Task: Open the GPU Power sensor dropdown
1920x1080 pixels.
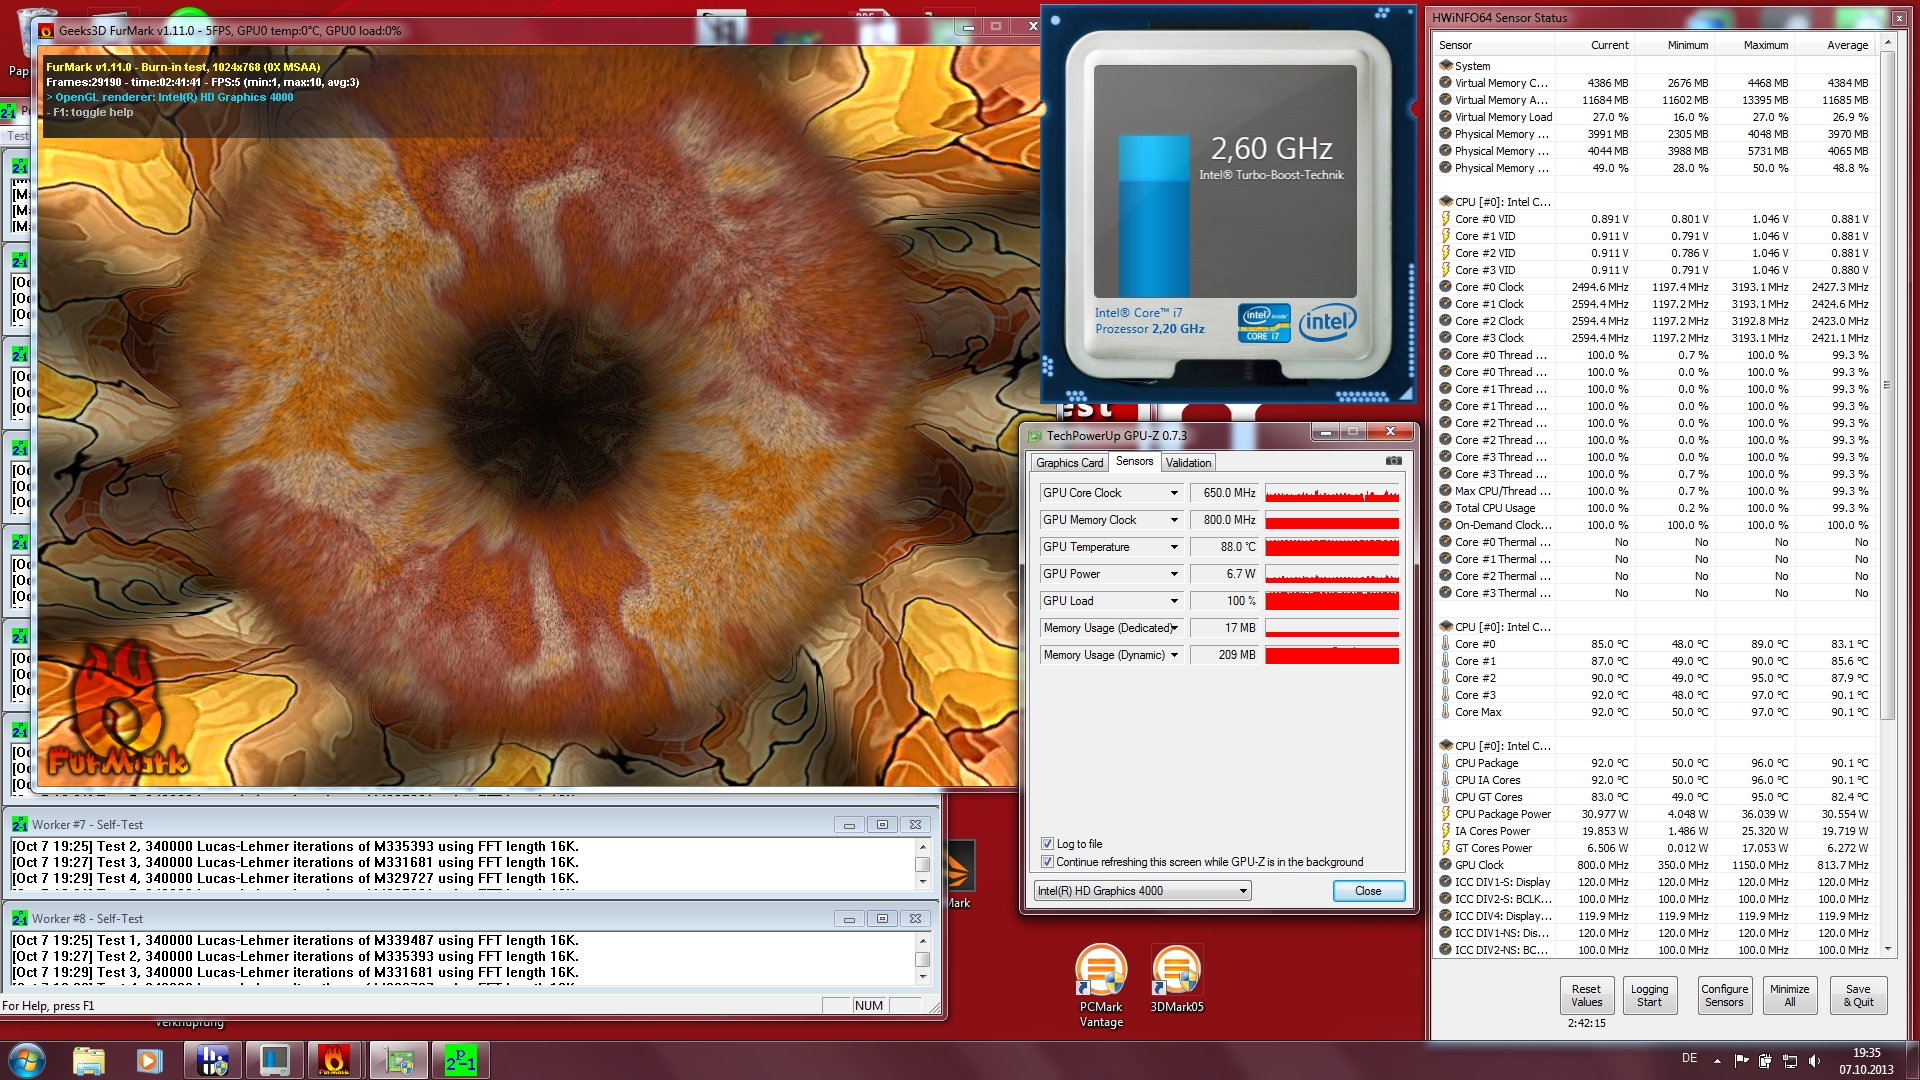Action: click(1174, 574)
